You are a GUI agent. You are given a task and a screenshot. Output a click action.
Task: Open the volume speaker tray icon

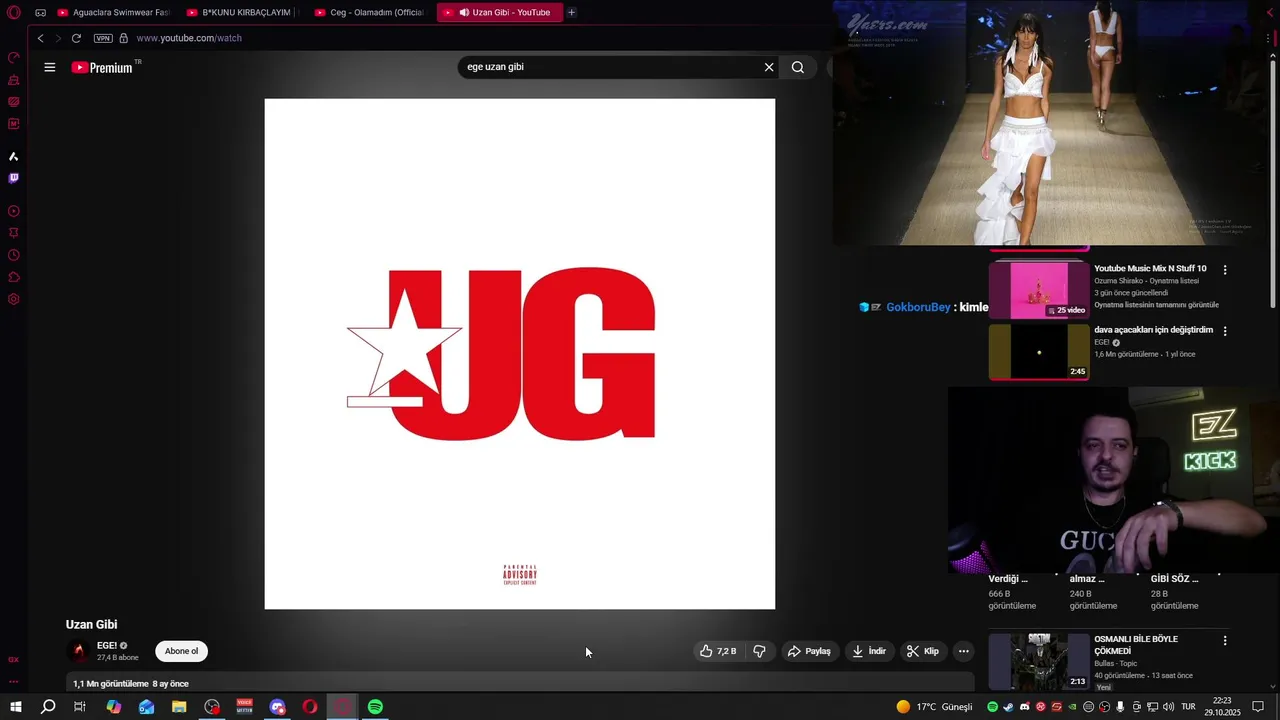(x=1168, y=707)
